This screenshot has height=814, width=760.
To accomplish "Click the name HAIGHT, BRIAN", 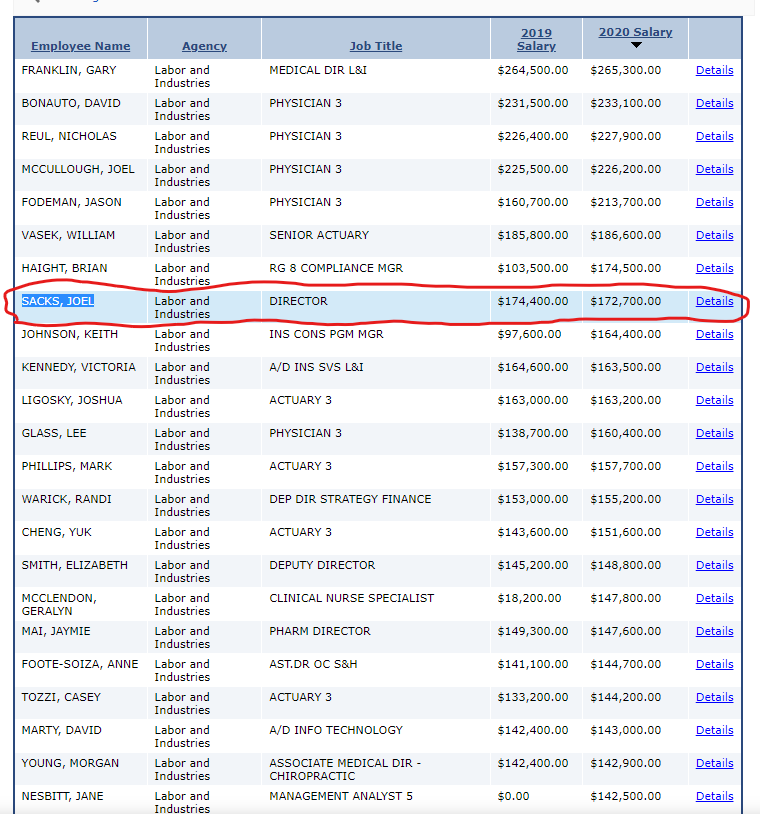I will [64, 268].
